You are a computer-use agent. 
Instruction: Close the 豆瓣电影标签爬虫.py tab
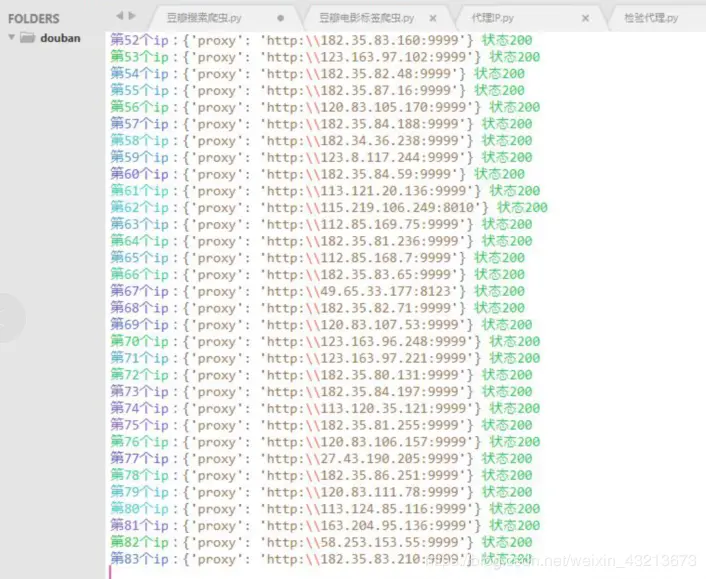pos(433,18)
